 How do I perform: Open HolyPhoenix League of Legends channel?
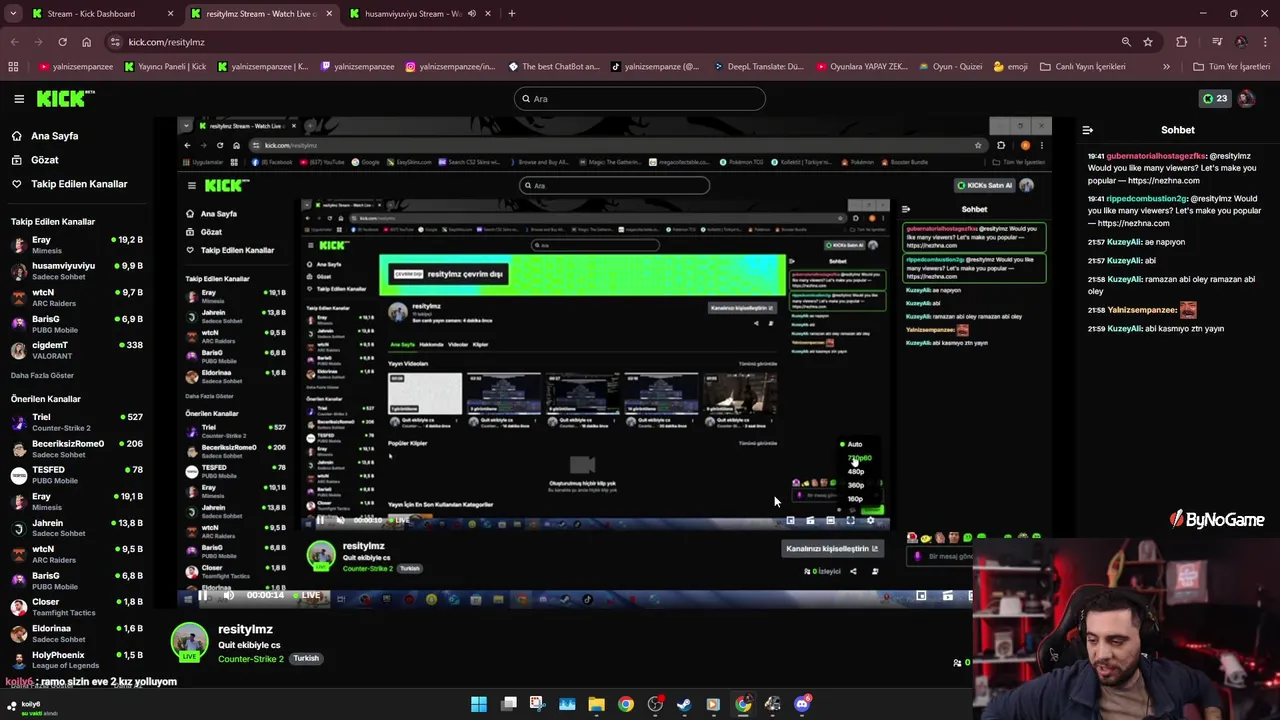tap(77, 660)
